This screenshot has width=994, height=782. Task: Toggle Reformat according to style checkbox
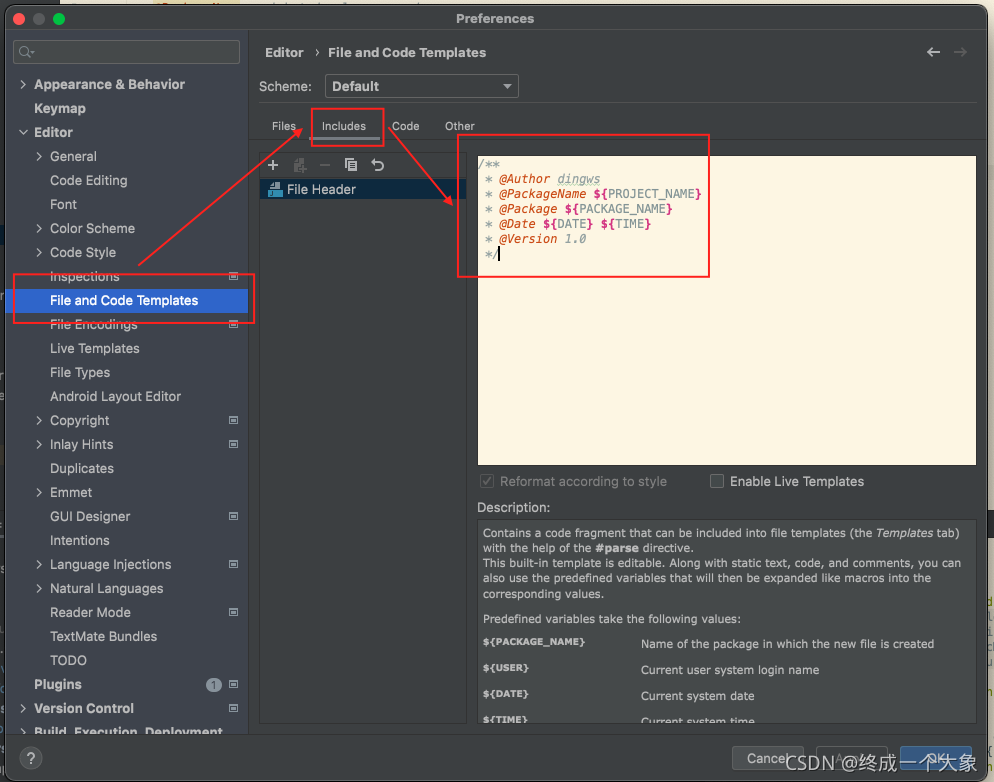point(487,481)
